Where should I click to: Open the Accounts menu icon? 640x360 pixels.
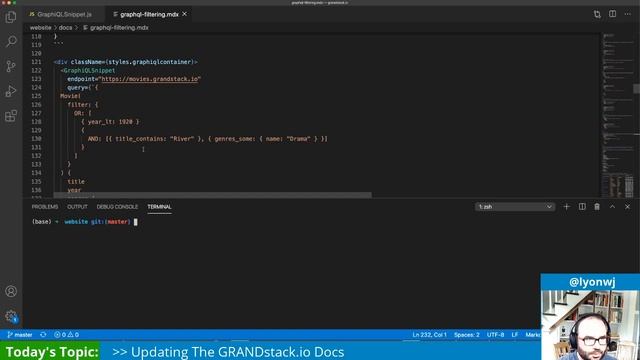coord(11,291)
